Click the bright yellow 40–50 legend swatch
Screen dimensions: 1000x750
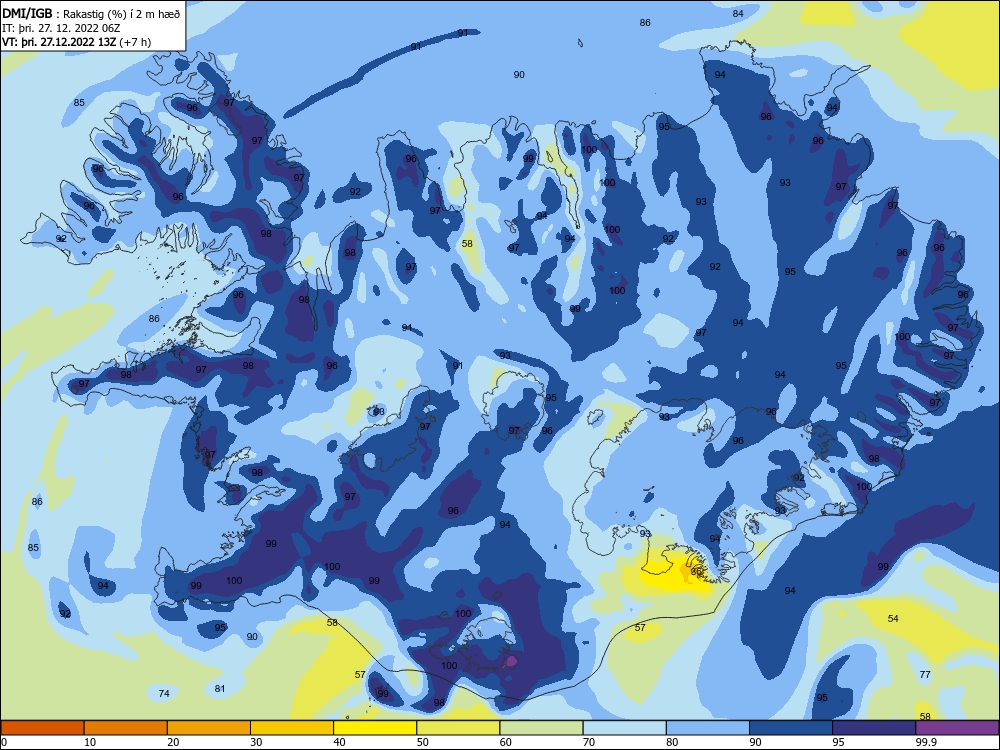tap(375, 728)
